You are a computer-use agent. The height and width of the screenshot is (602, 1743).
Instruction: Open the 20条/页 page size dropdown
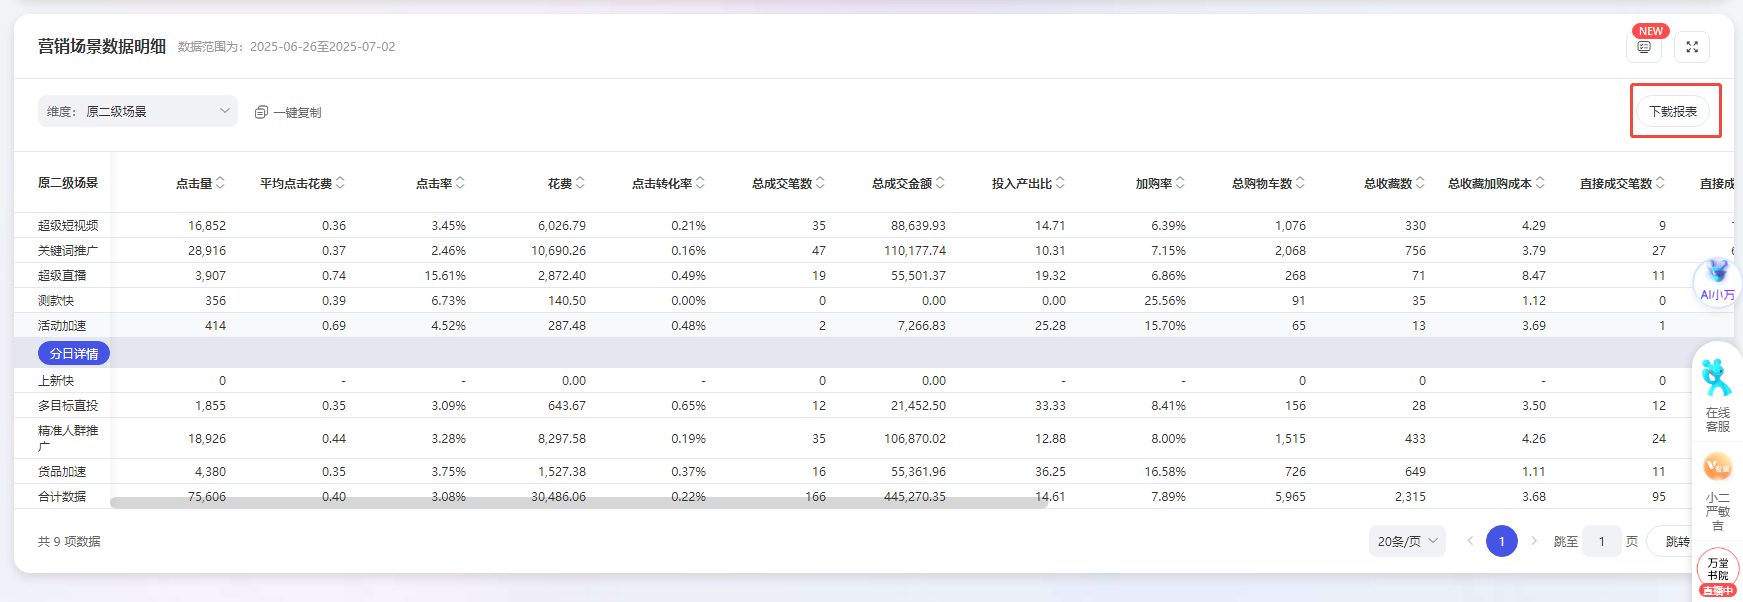click(x=1407, y=541)
